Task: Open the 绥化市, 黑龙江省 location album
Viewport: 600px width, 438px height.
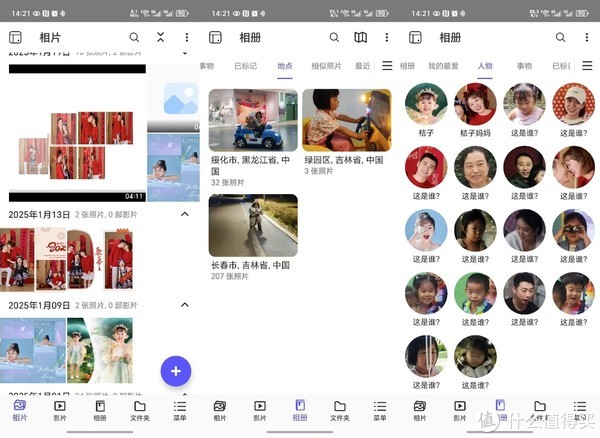Action: click(253, 120)
